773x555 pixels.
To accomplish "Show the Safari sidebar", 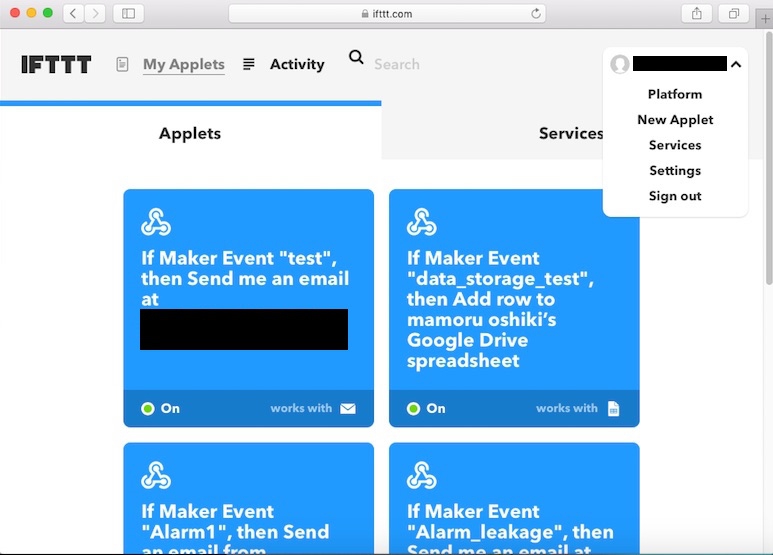I will click(128, 13).
